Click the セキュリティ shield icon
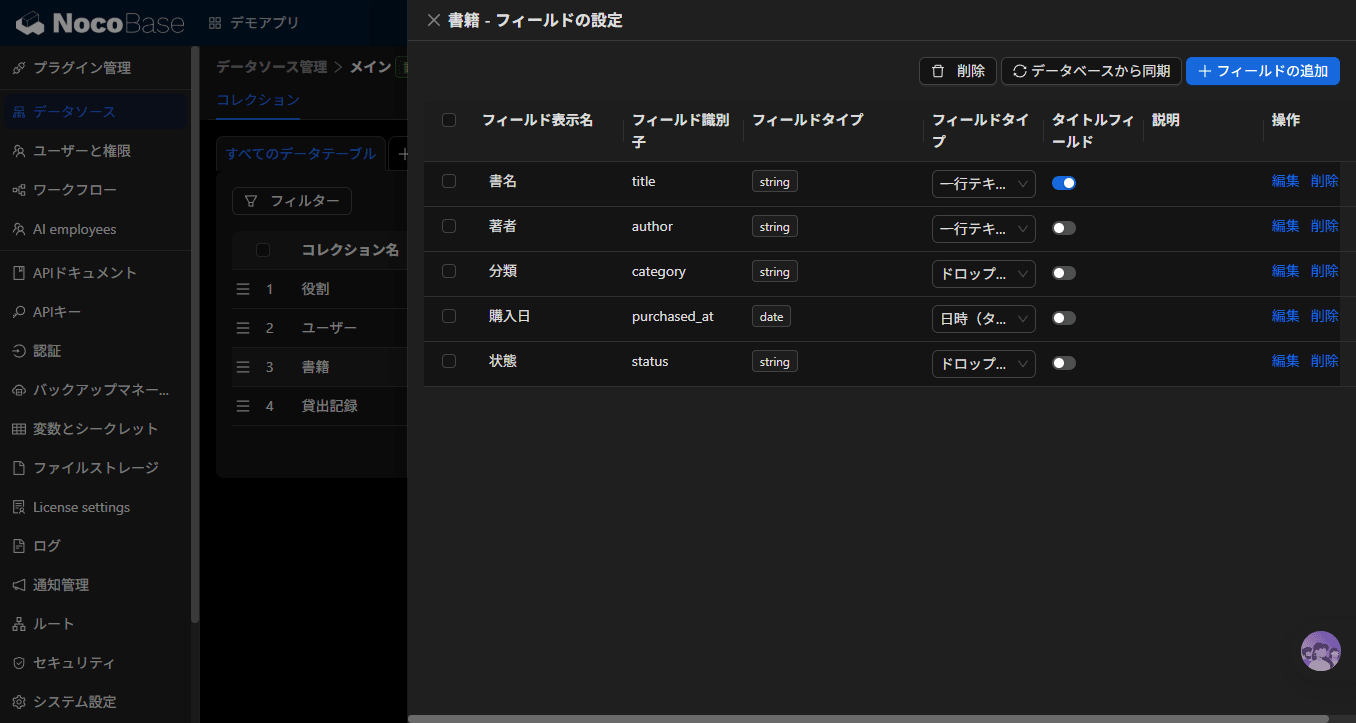Screen dimensions: 1356x723 pos(19,663)
